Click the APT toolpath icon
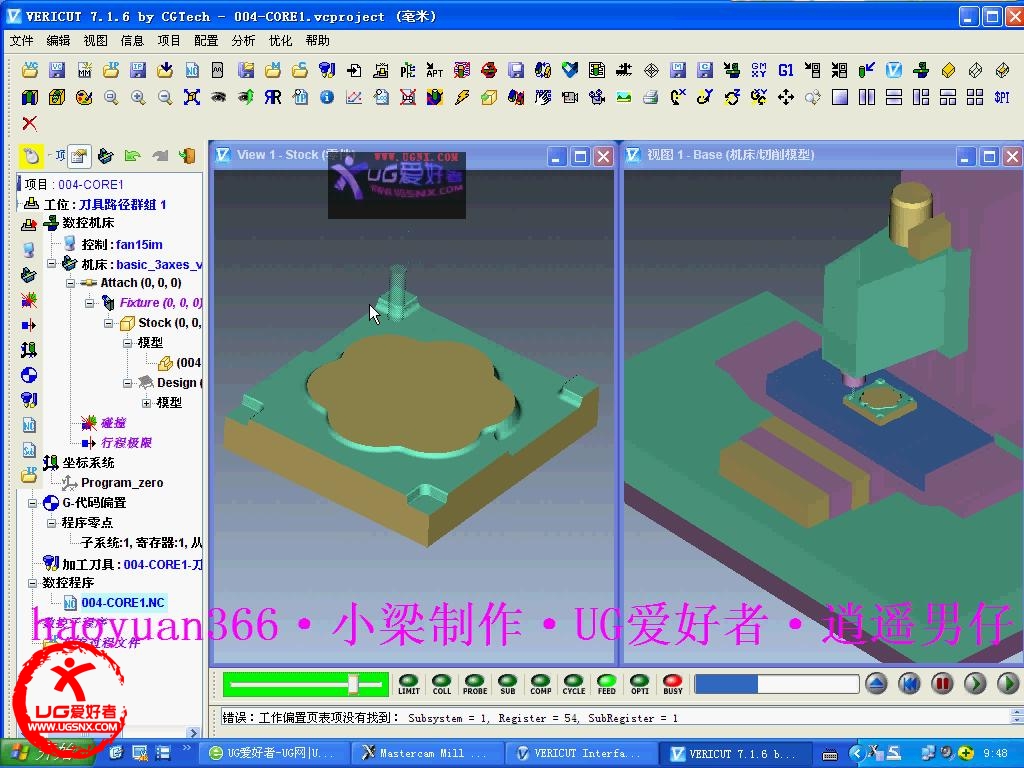The height and width of the screenshot is (768, 1024). coord(434,70)
